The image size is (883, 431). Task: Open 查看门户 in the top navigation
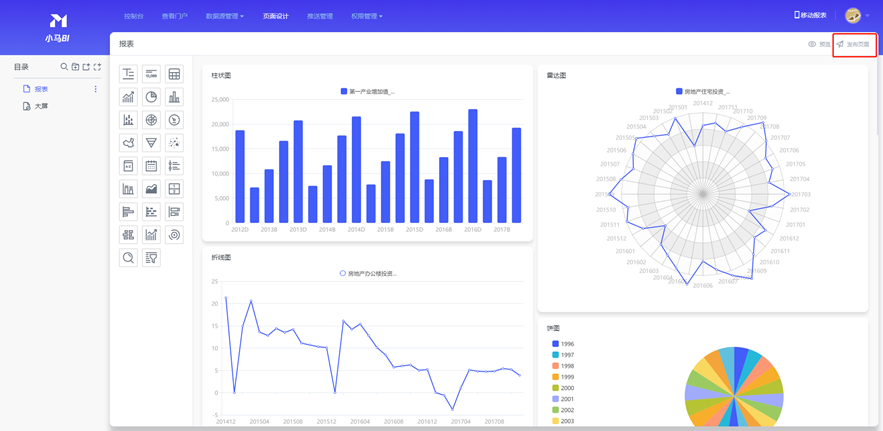175,16
